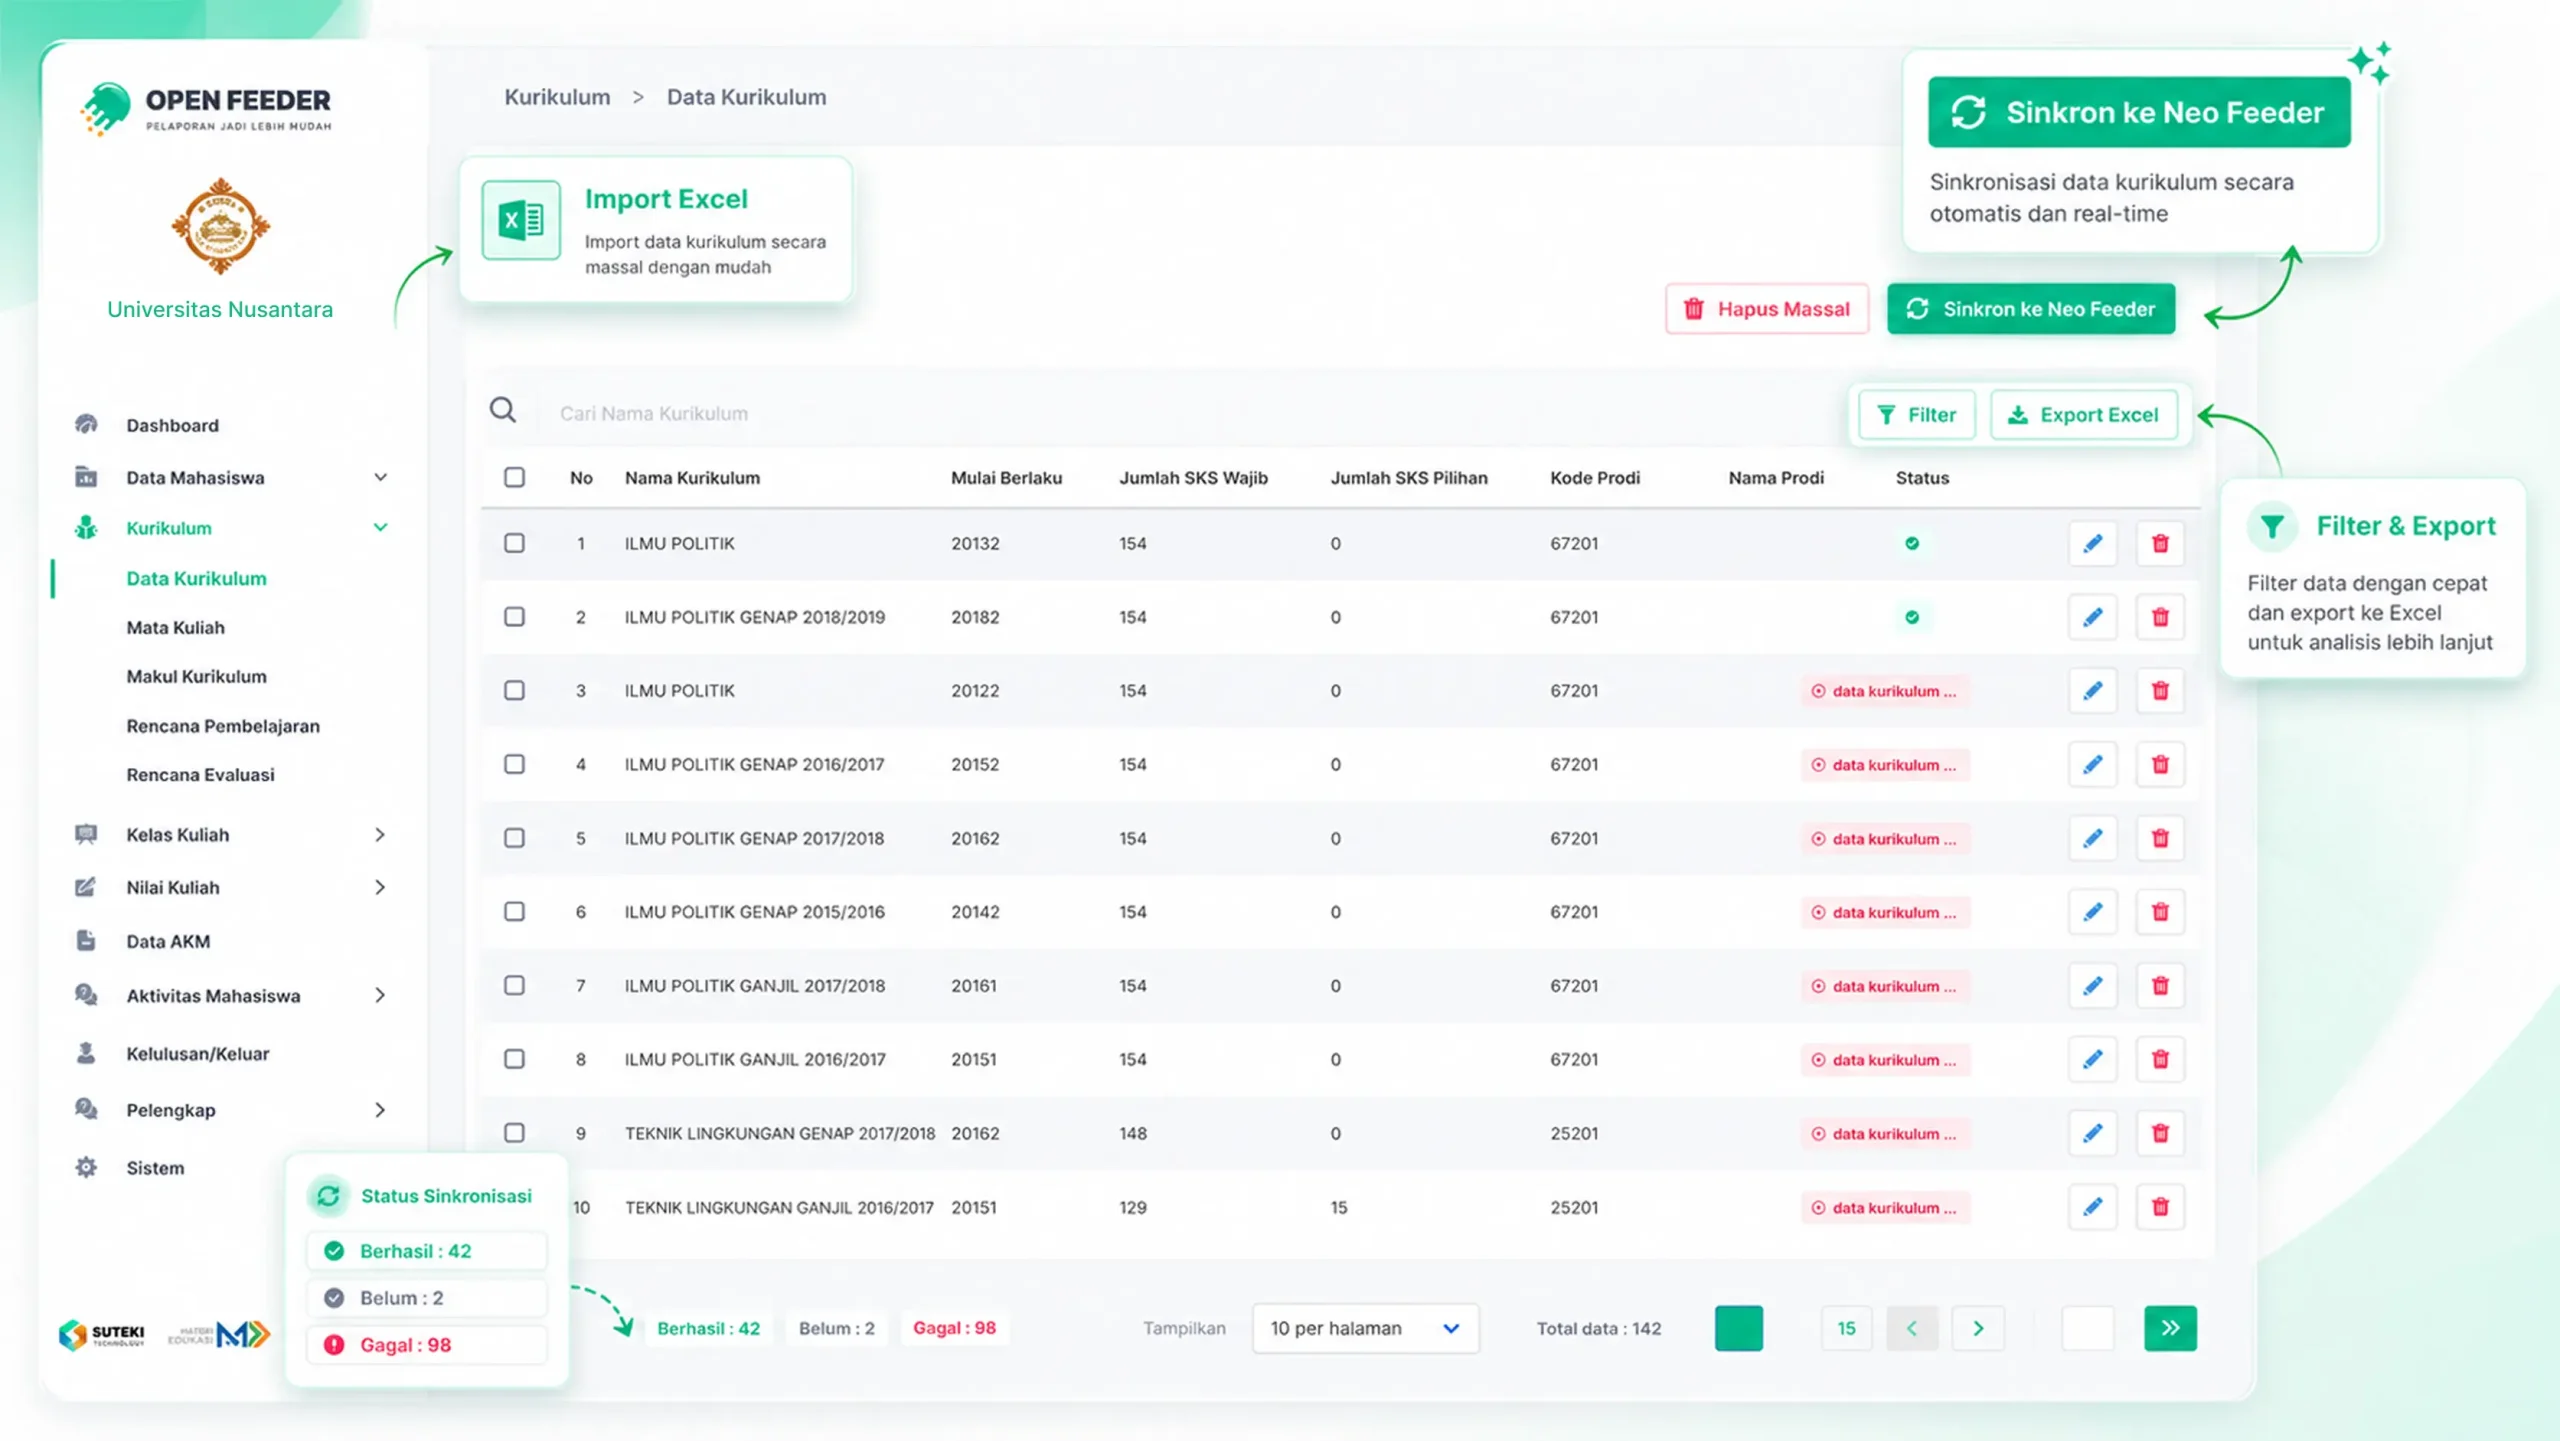2560x1441 pixels.
Task: Edit ILMU POLITIK GENAP 2018/2019 entry
Action: click(x=2092, y=617)
